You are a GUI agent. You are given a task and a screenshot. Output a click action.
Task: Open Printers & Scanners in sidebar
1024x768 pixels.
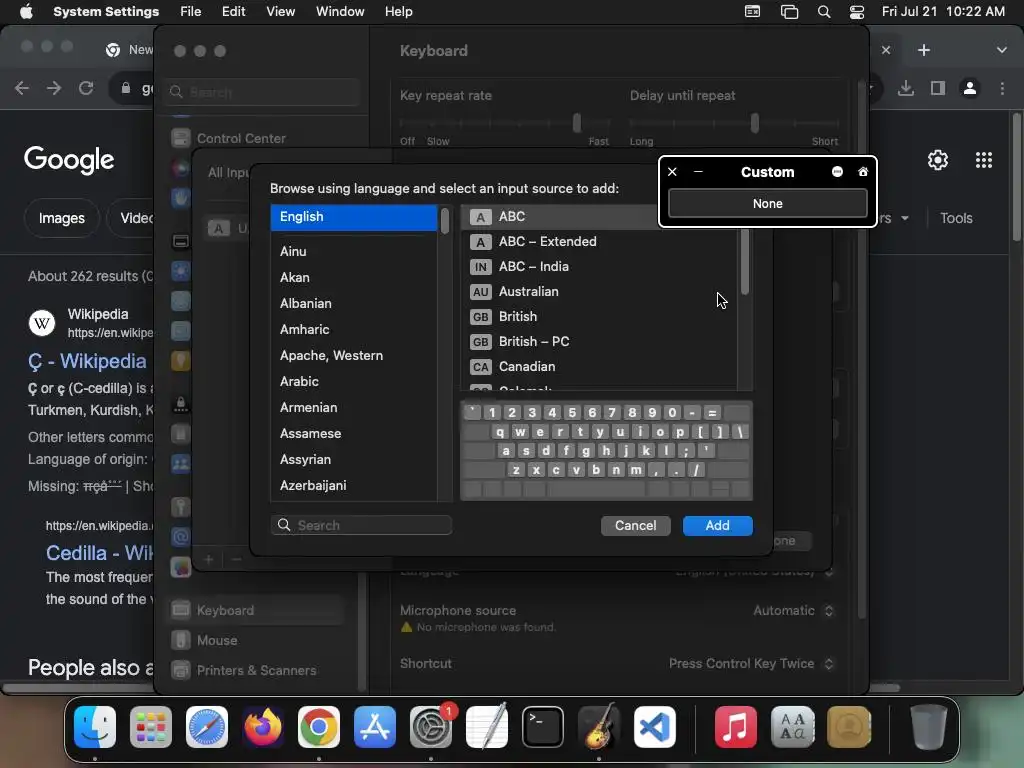[256, 671]
